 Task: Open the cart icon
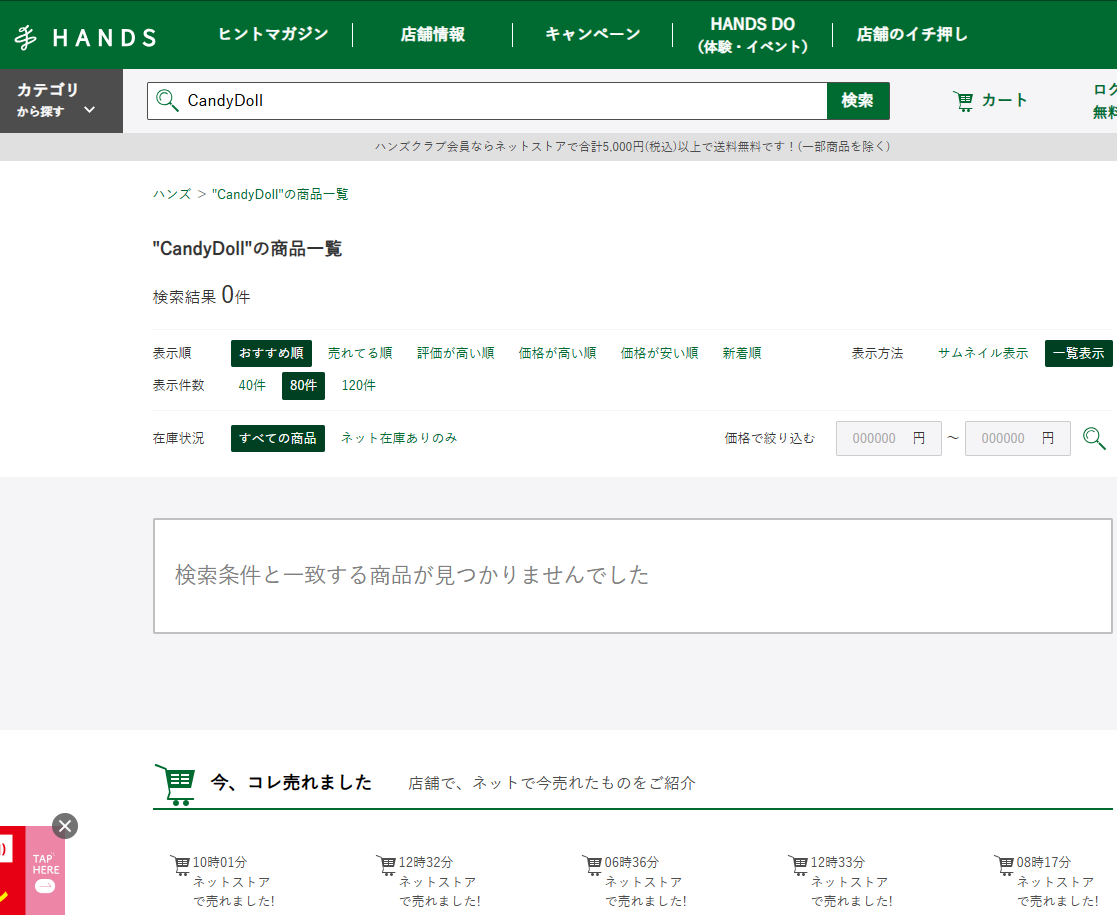[963, 101]
